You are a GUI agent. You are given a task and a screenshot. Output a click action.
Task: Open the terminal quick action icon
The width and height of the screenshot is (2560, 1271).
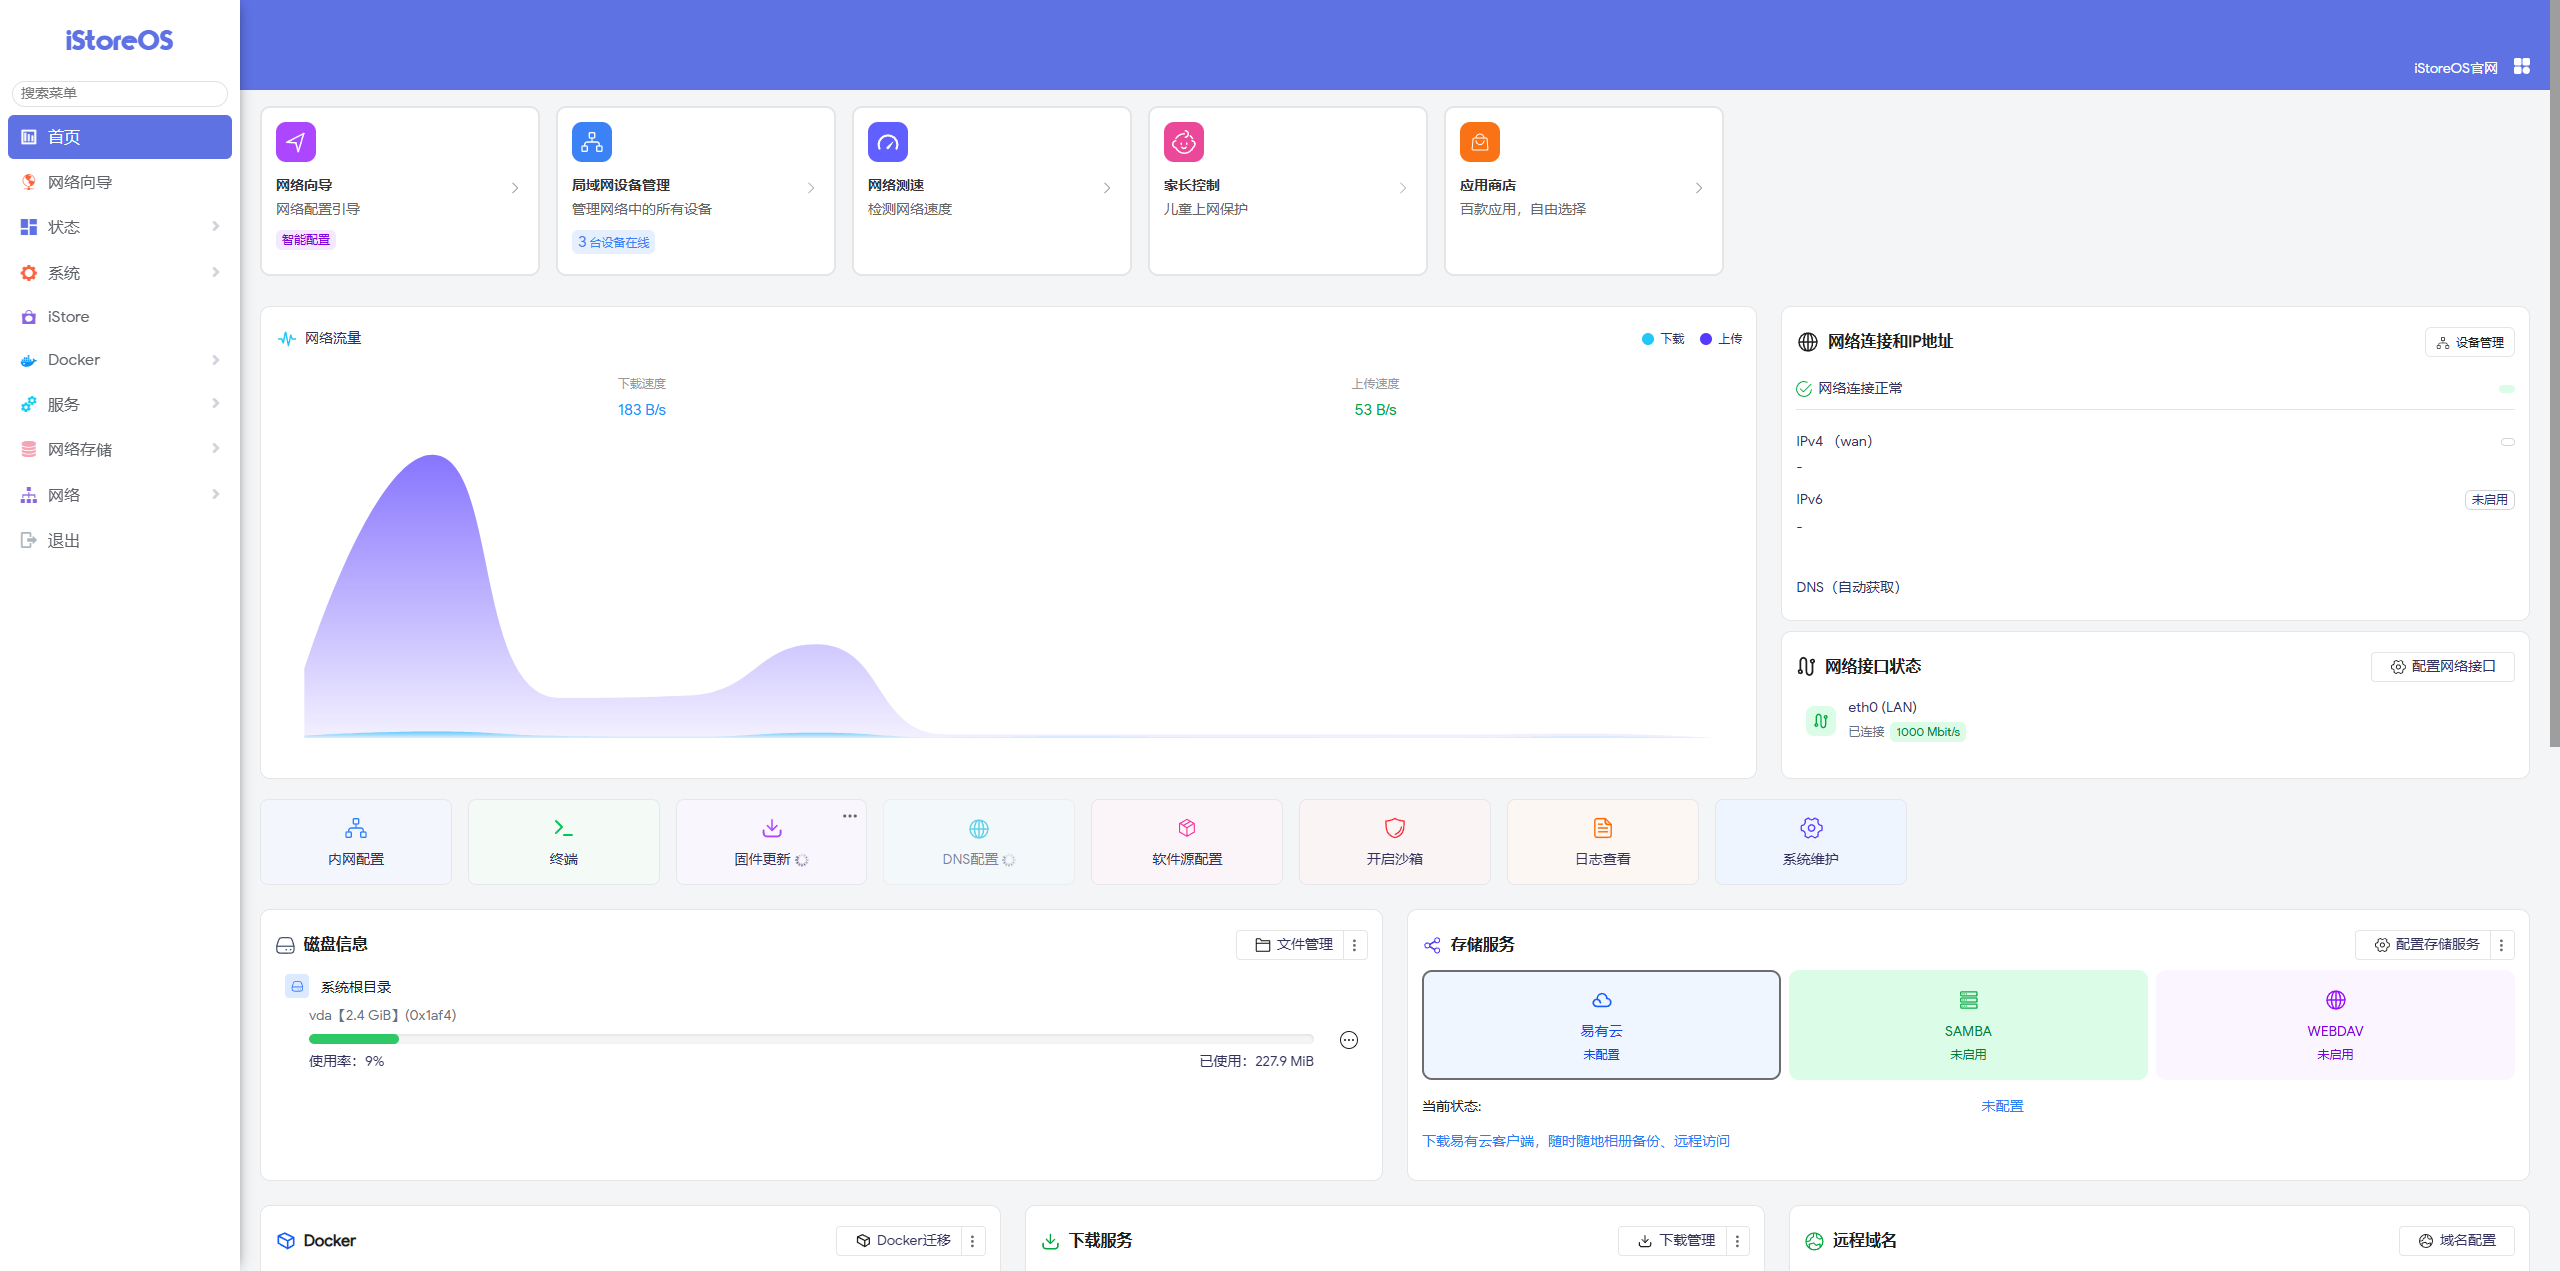pos(563,828)
